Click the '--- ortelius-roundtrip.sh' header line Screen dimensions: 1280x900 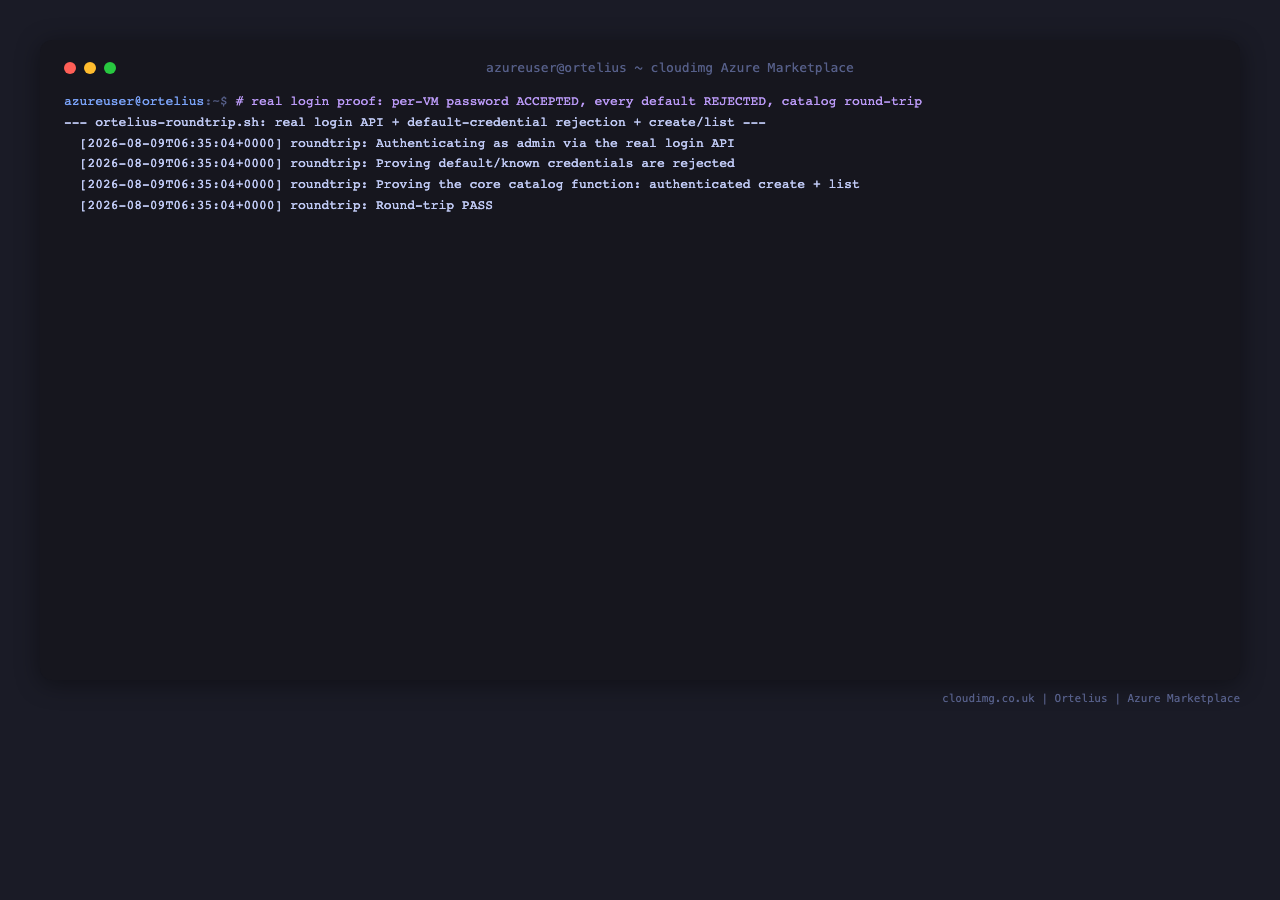415,122
